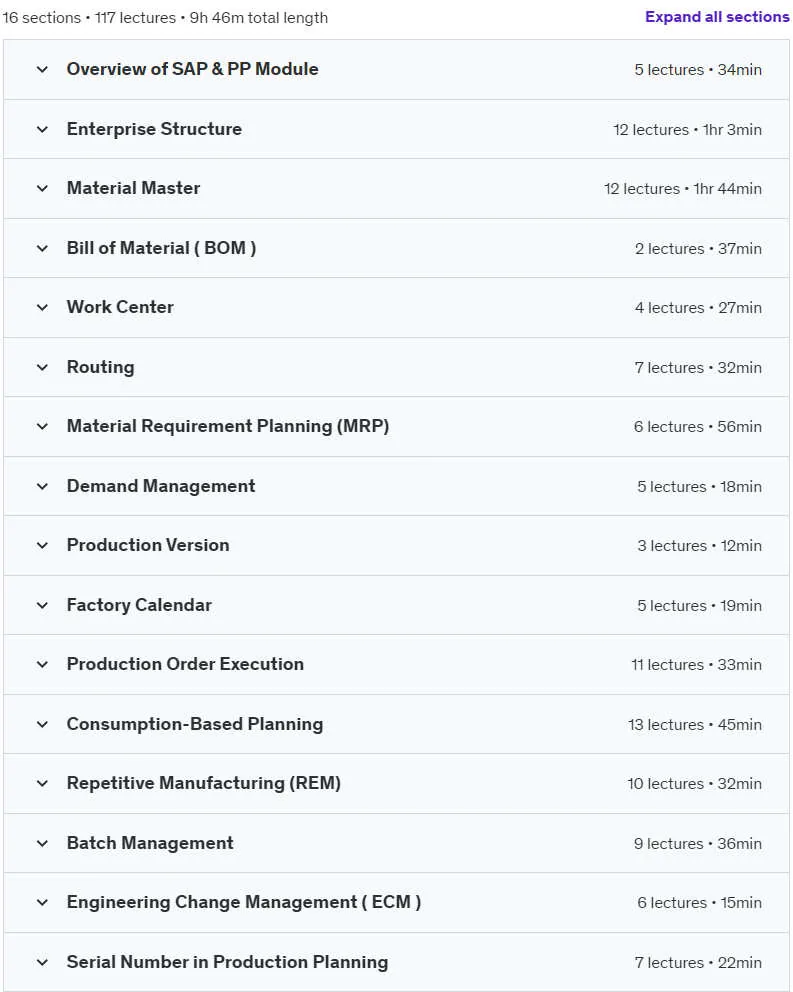Viewport: 793px width, 992px height.
Task: Expand Demand Management chevron icon
Action: pyautogui.click(x=42, y=487)
